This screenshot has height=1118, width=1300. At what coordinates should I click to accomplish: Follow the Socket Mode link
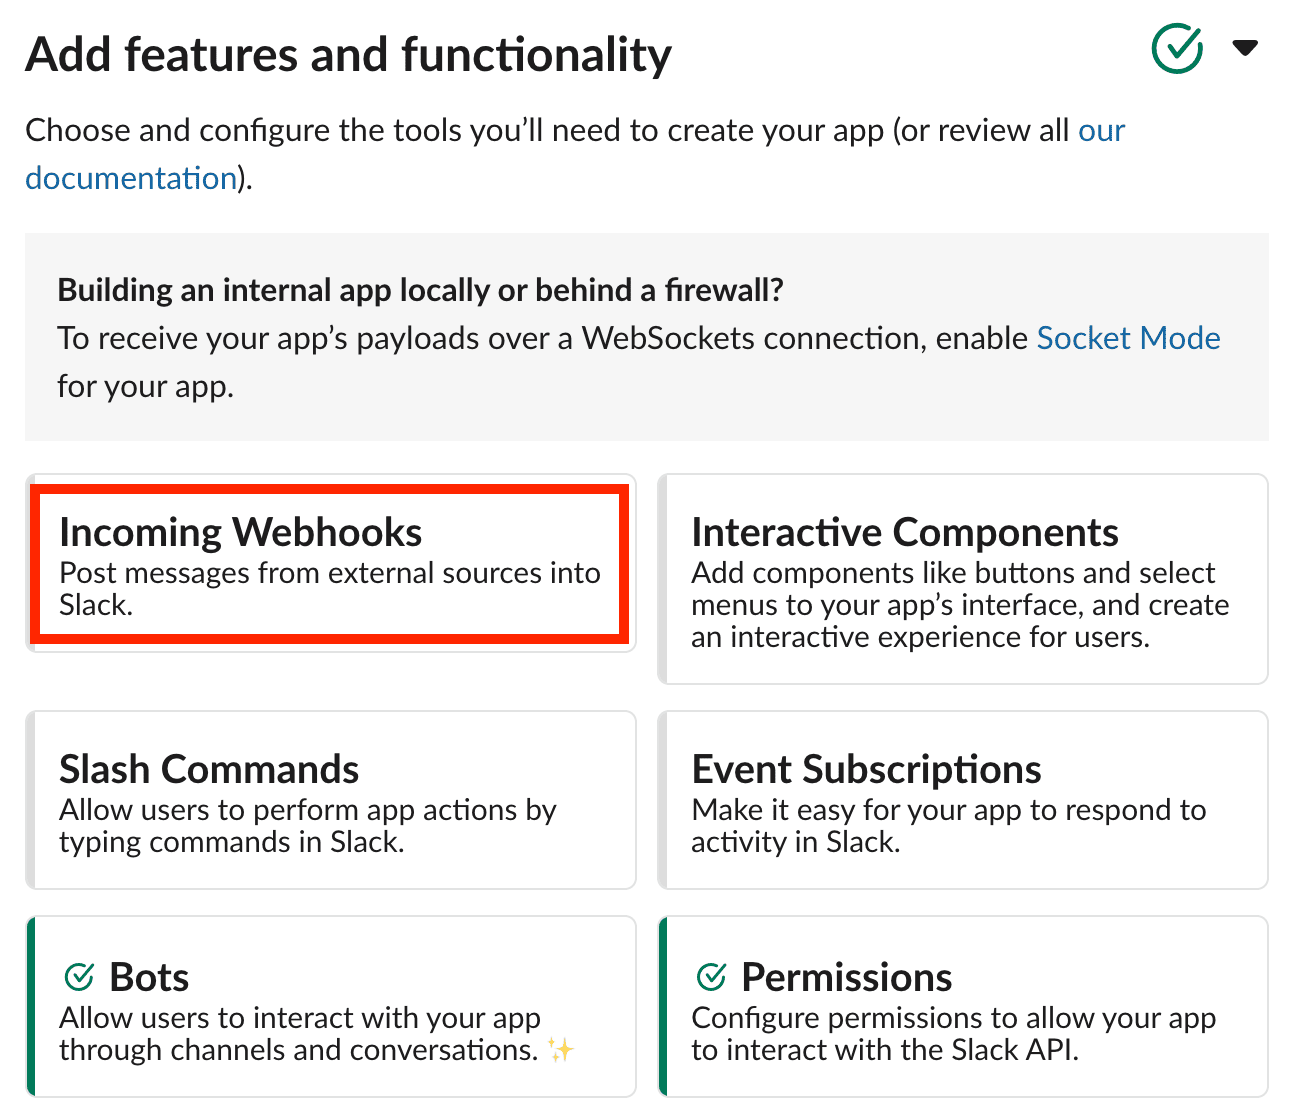1128,339
